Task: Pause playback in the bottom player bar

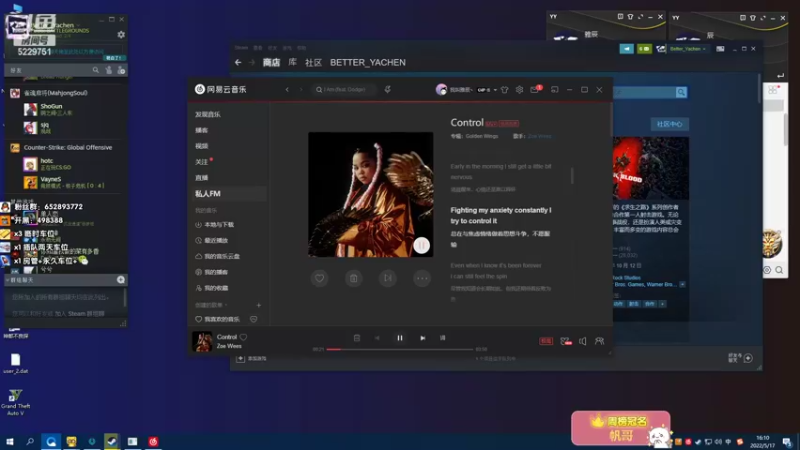Action: point(400,338)
